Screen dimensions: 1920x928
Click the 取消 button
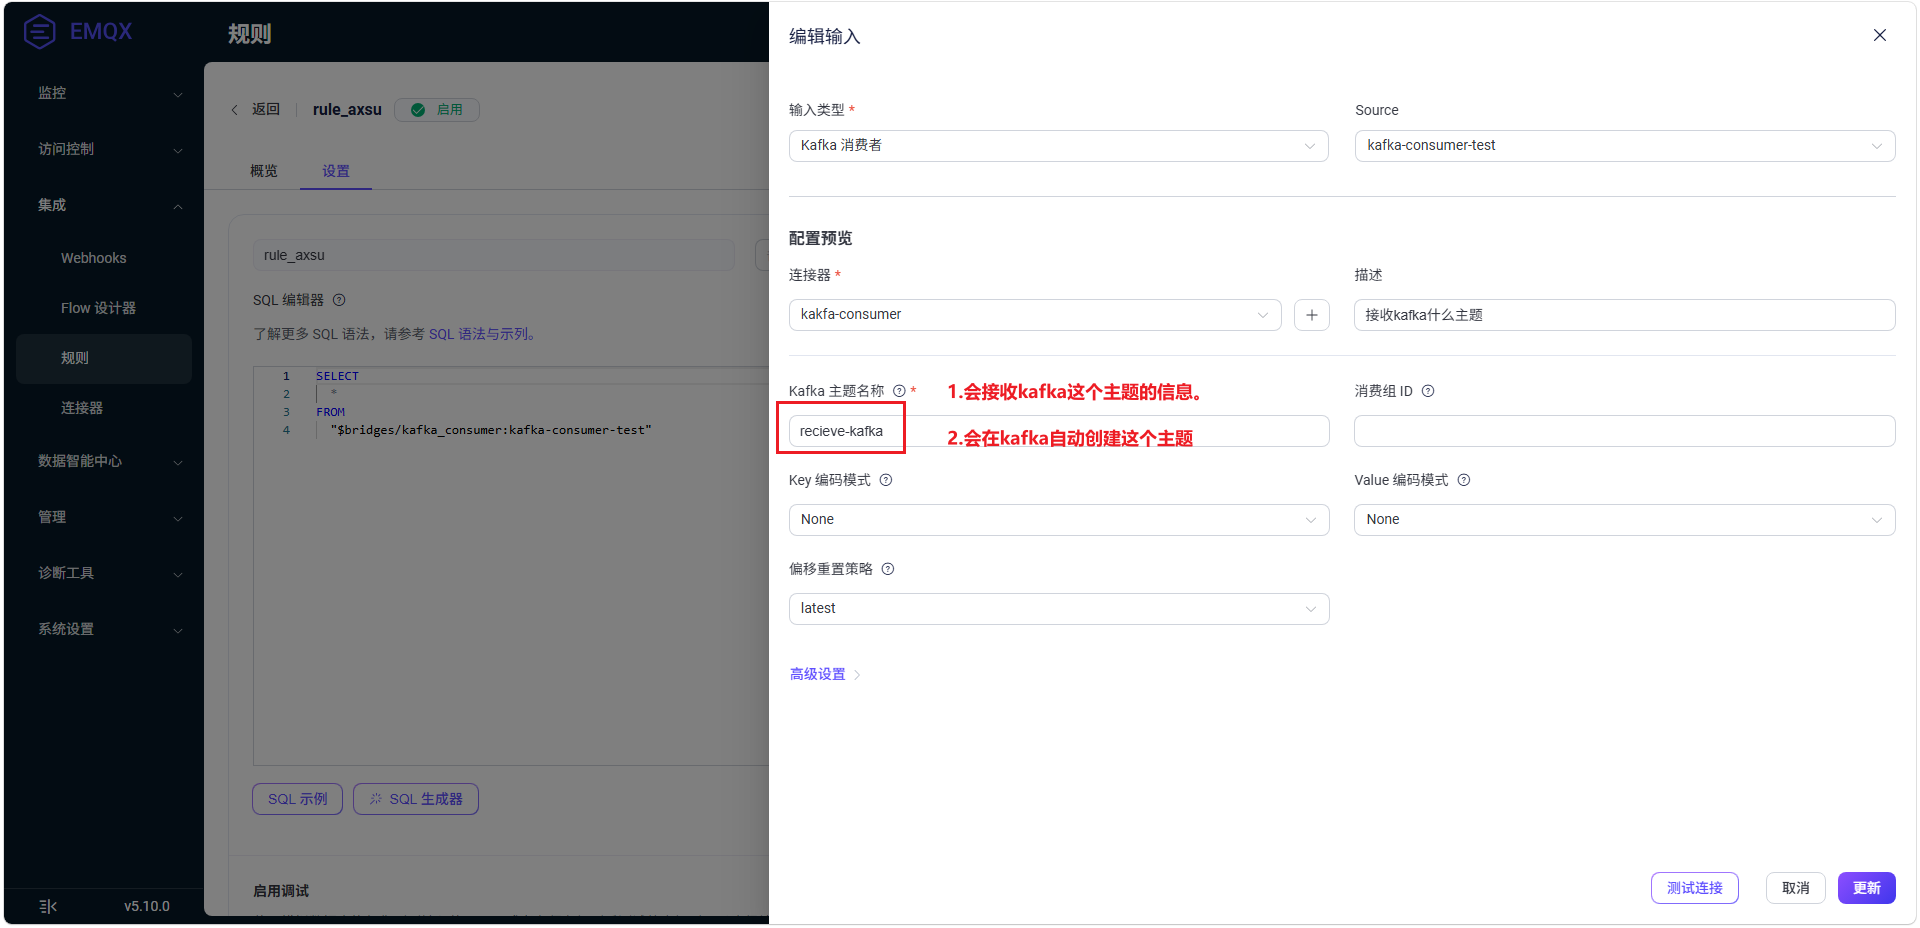(1795, 888)
